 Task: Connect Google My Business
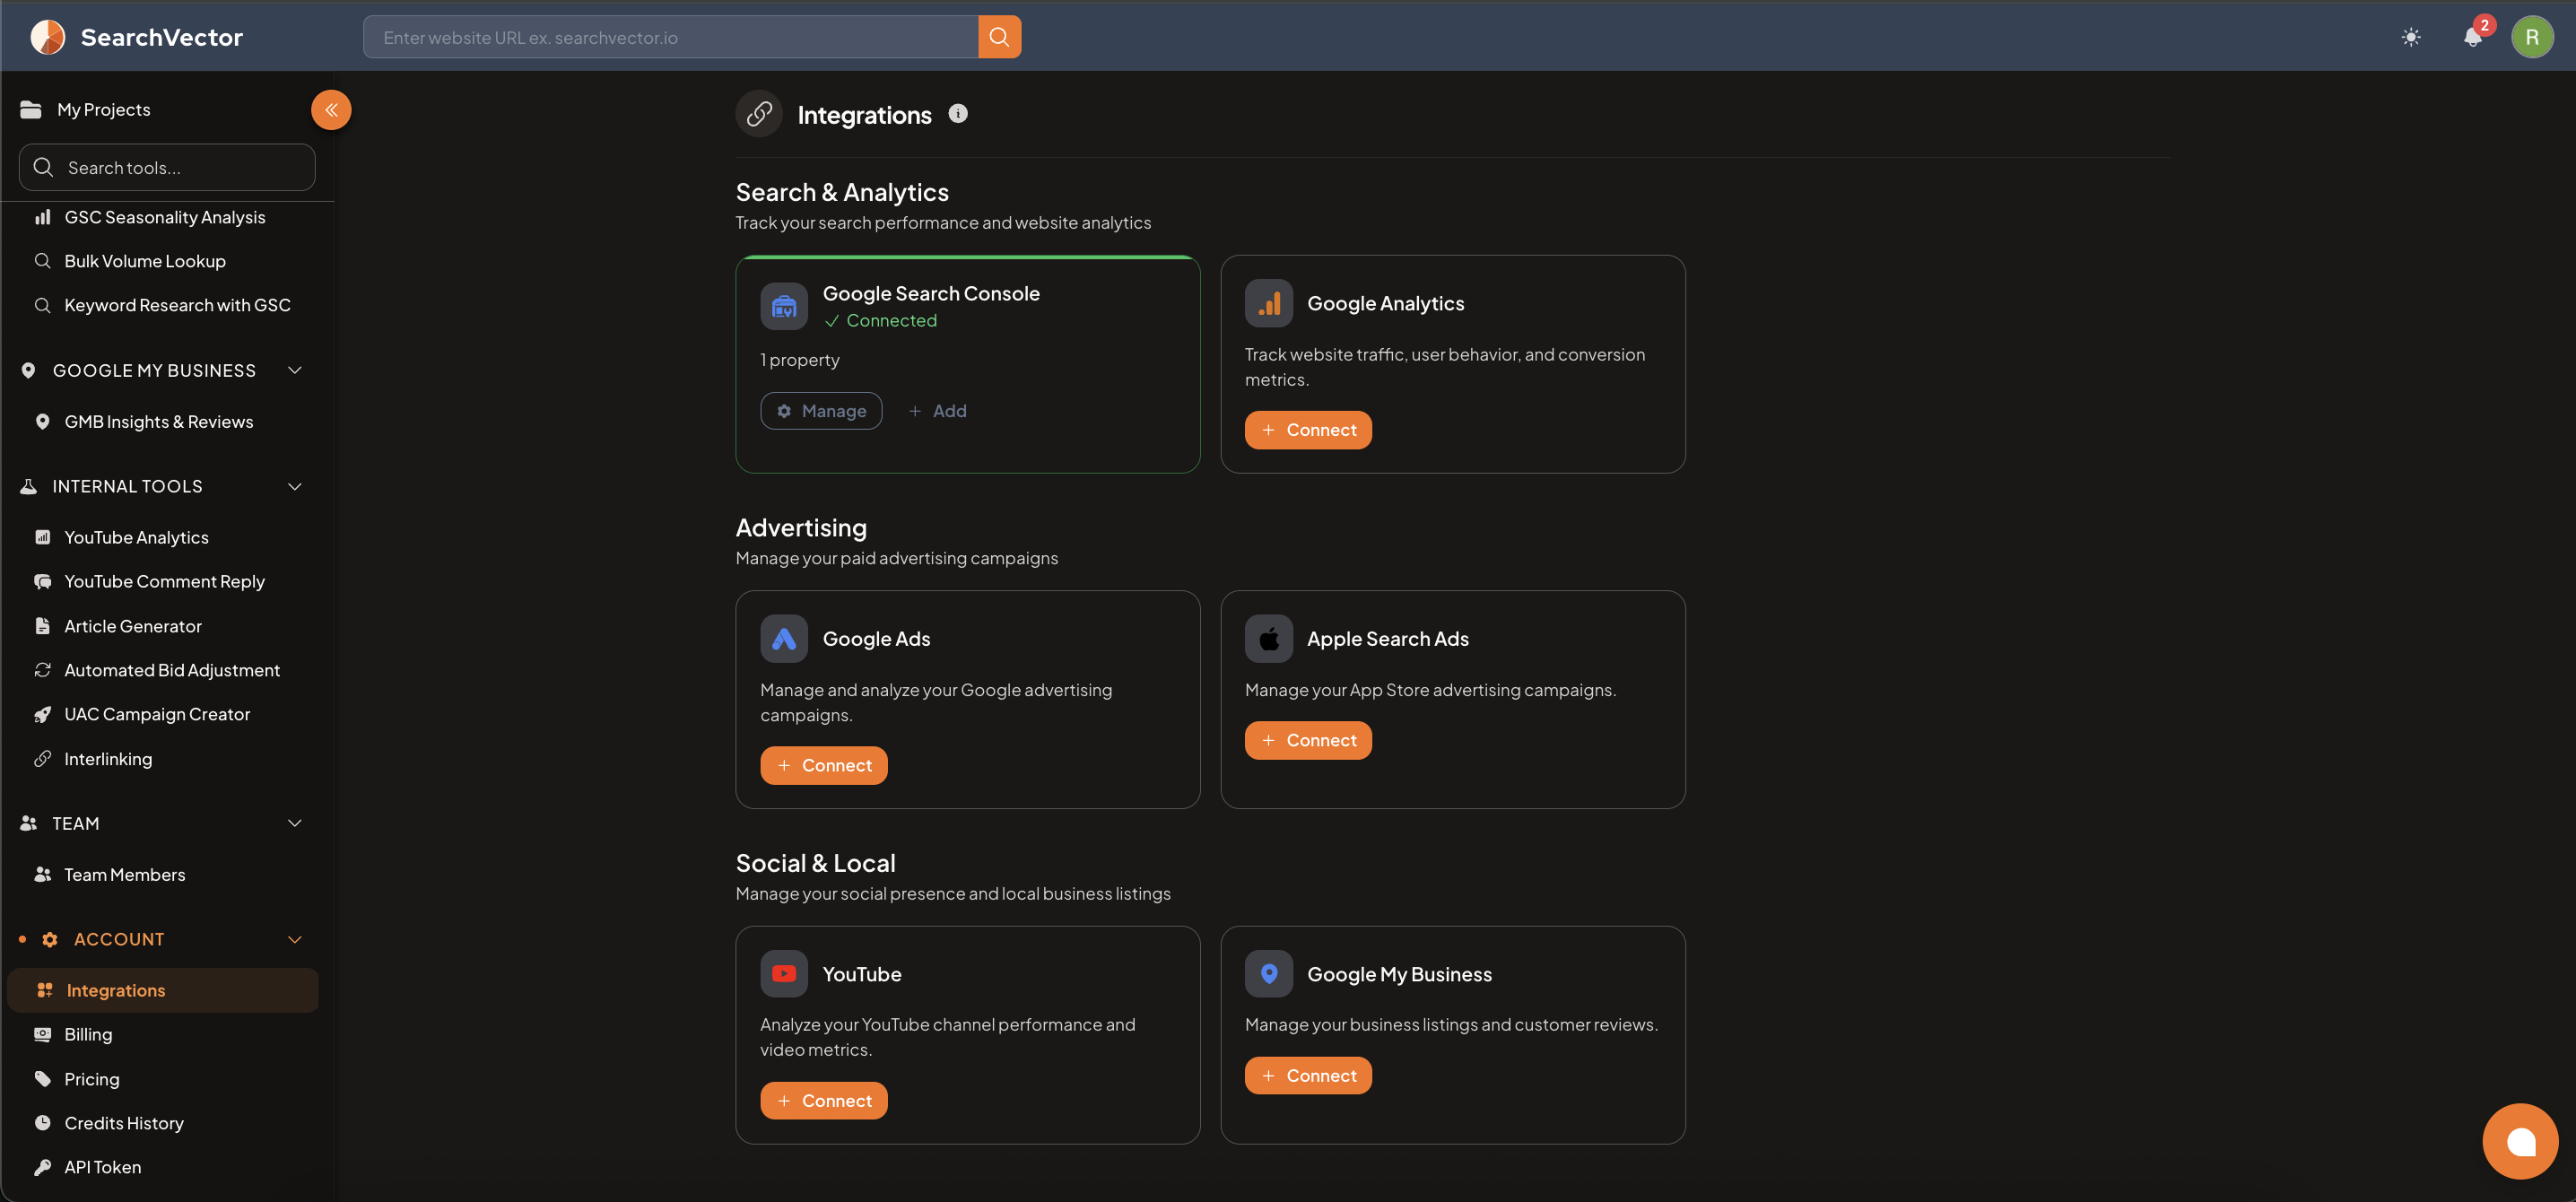[1308, 1076]
